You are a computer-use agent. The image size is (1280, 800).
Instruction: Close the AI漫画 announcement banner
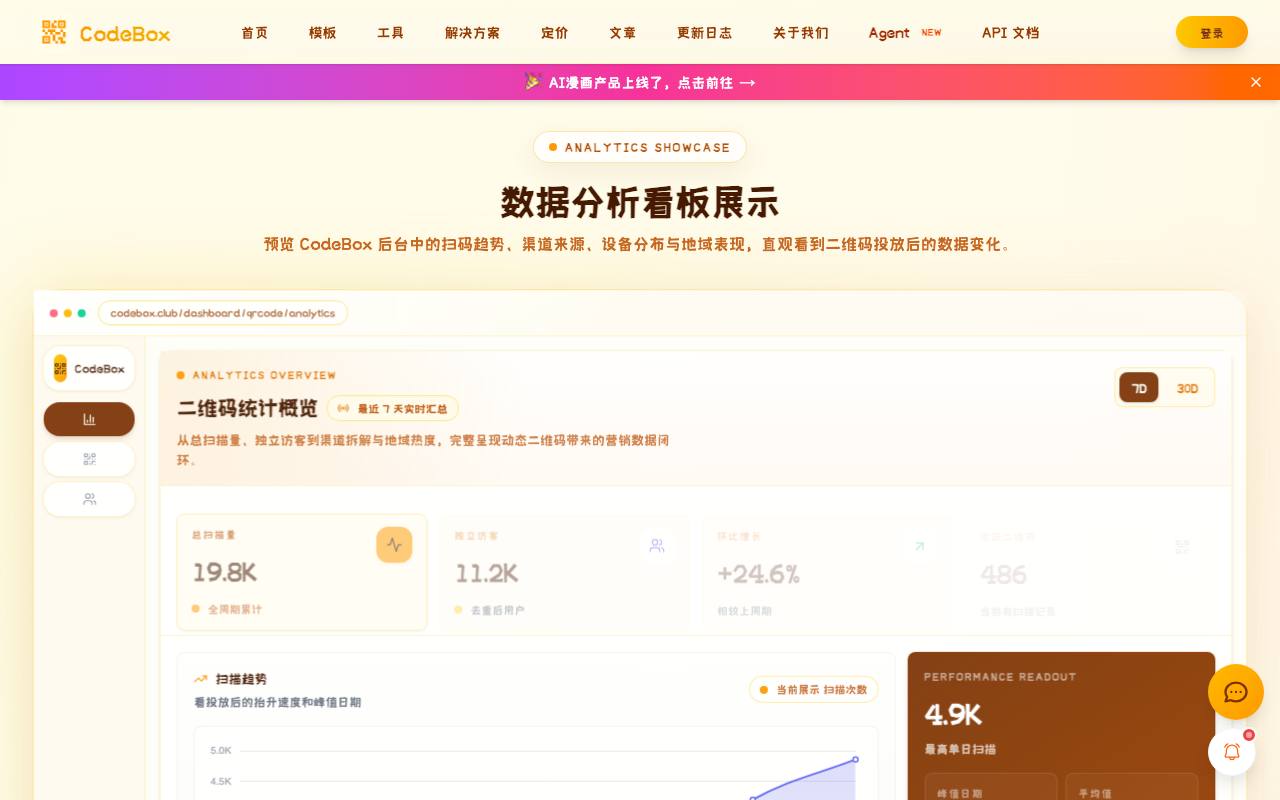[x=1256, y=82]
